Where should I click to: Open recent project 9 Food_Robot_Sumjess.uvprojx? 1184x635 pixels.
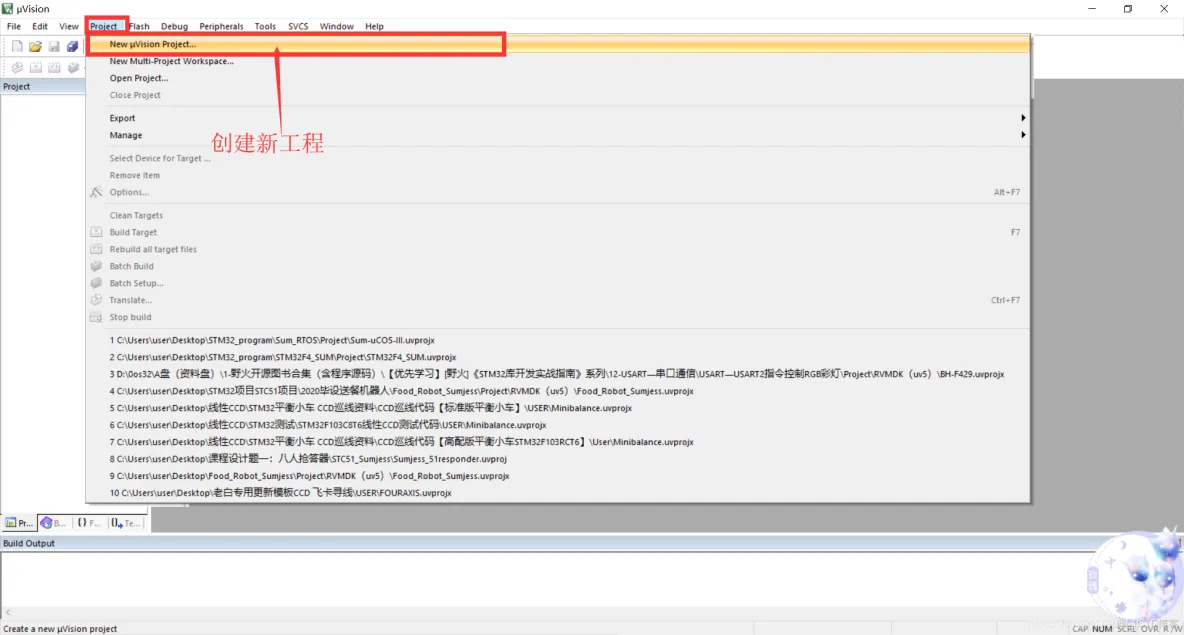tap(558, 476)
